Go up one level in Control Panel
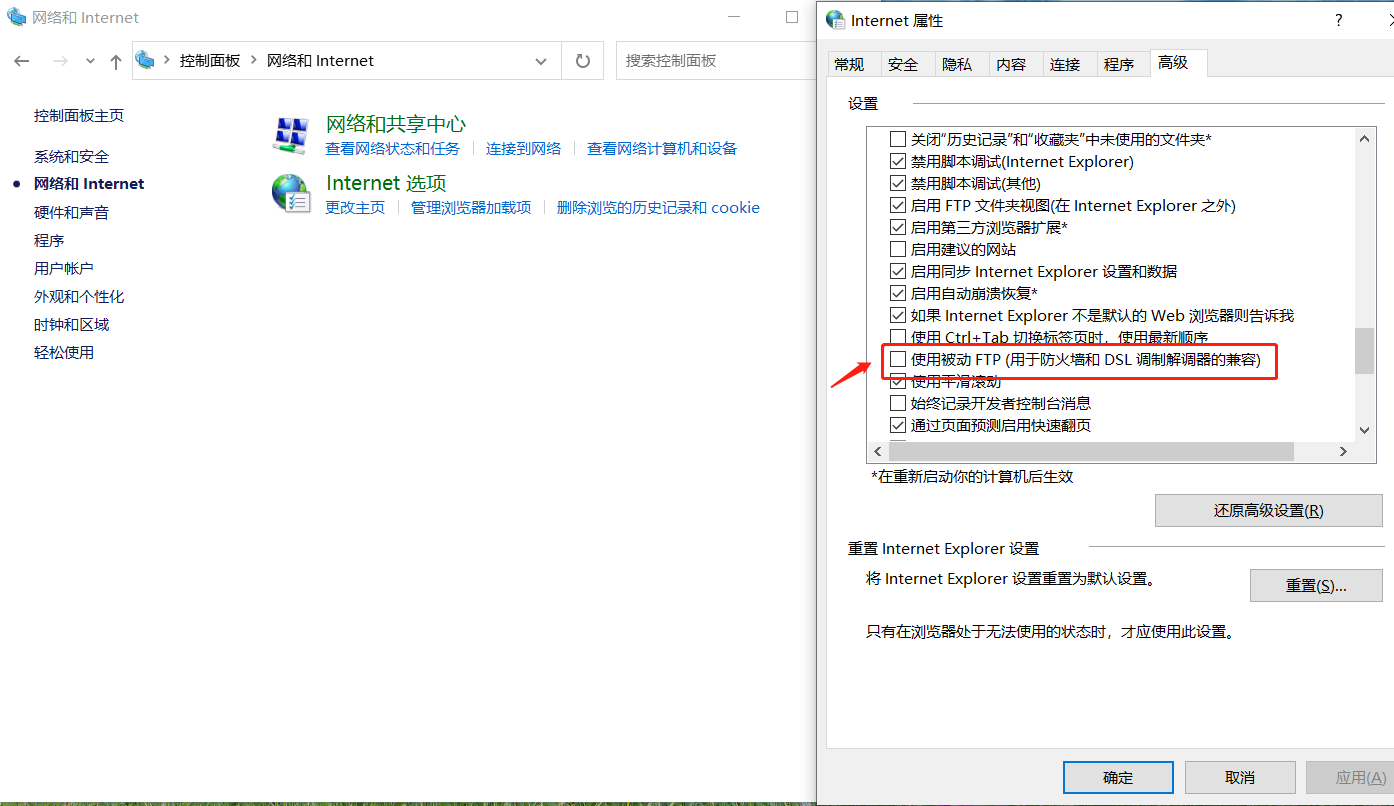The height and width of the screenshot is (806, 1394). tap(116, 61)
